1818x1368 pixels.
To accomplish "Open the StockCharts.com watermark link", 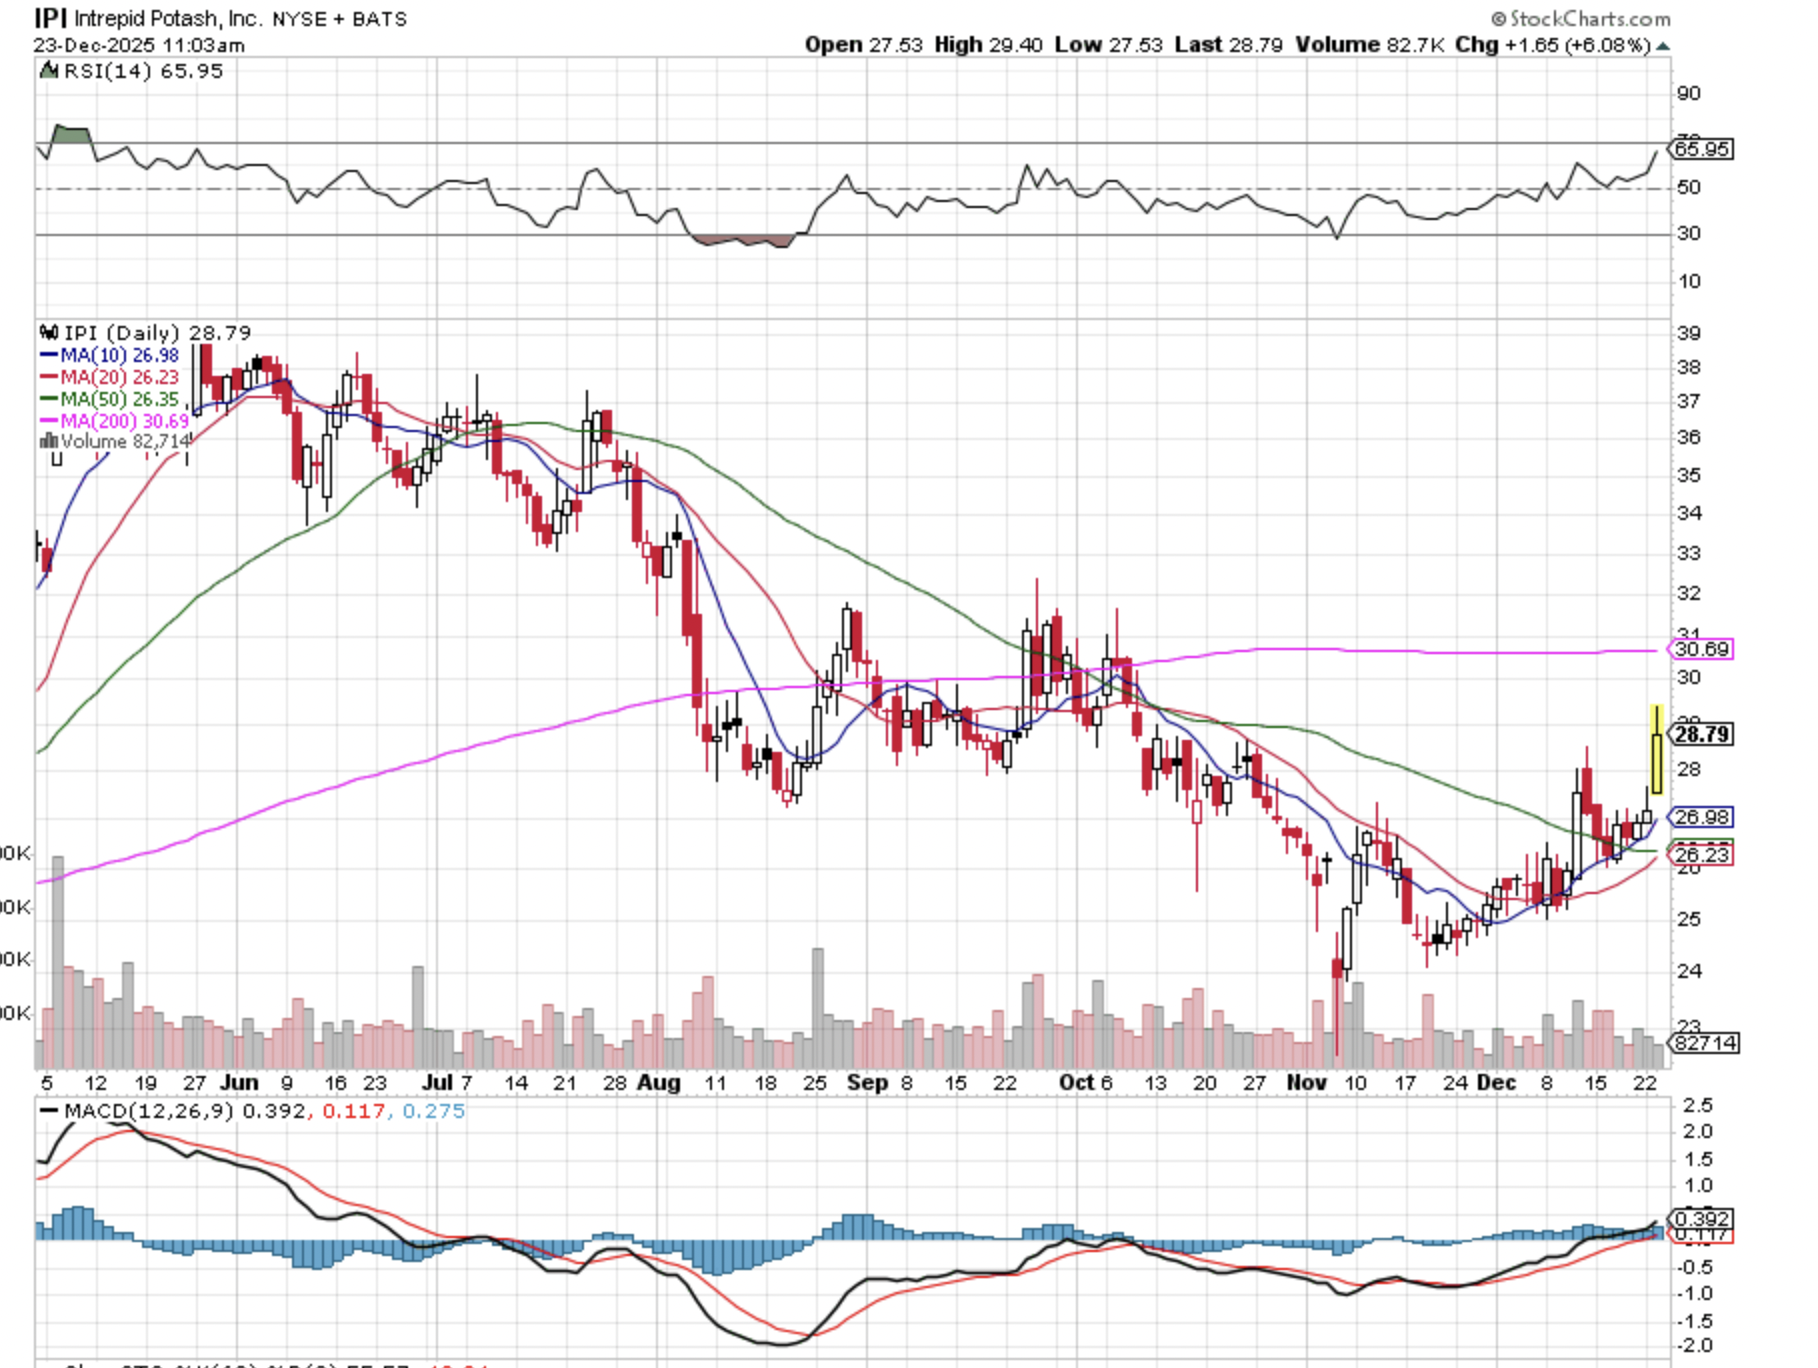I will coord(1580,19).
